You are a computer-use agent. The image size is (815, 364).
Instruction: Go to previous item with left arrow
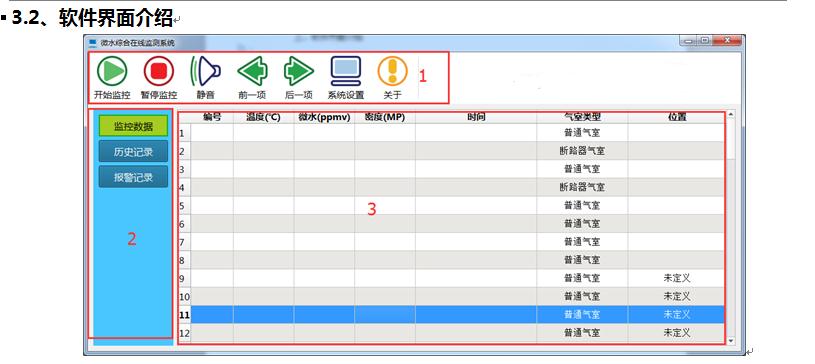point(252,71)
